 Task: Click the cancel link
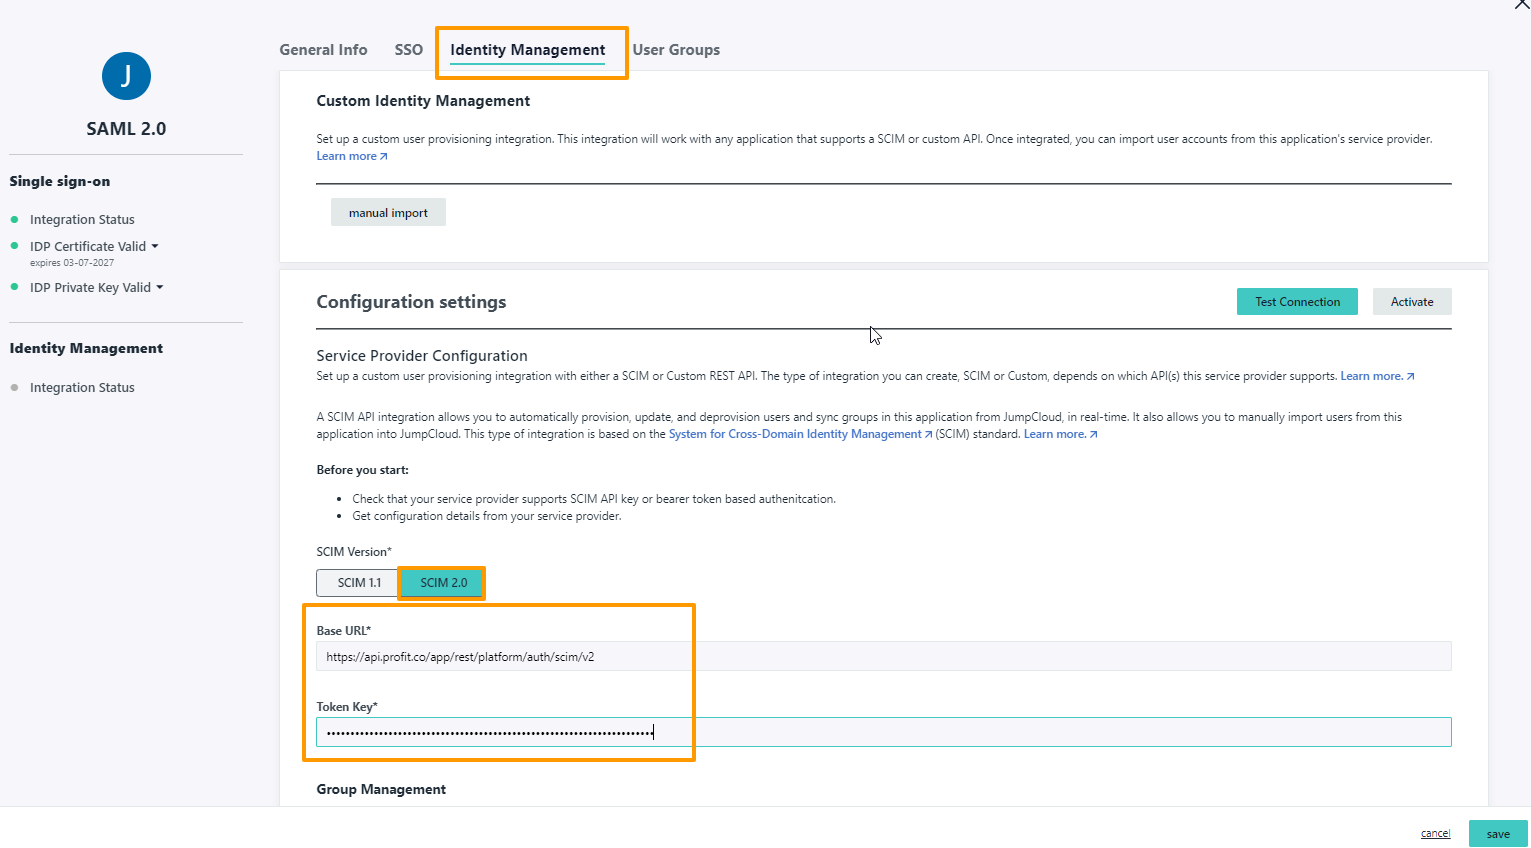click(1435, 834)
